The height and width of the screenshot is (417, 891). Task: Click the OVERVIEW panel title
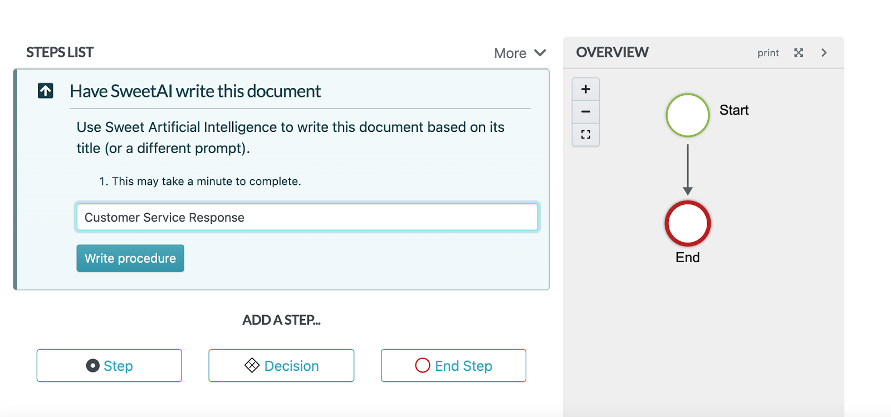coord(612,52)
